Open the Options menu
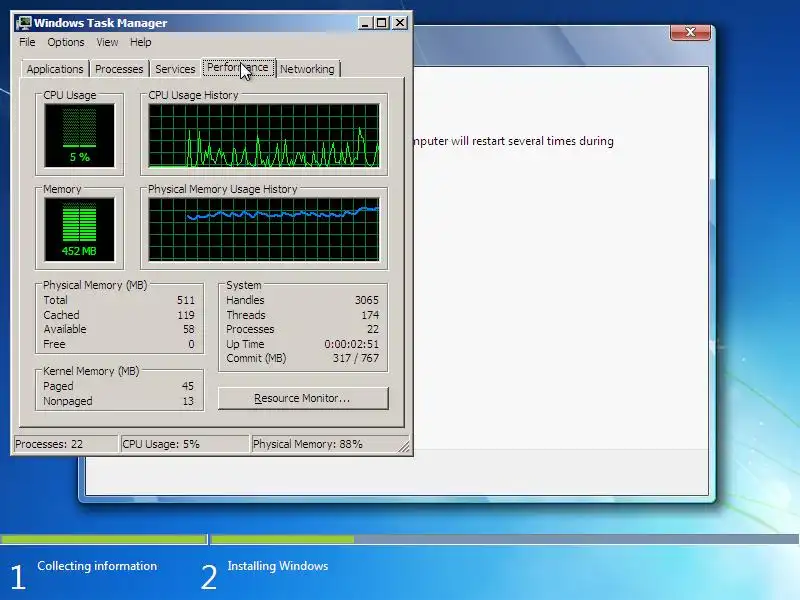The image size is (800, 600). [x=66, y=42]
